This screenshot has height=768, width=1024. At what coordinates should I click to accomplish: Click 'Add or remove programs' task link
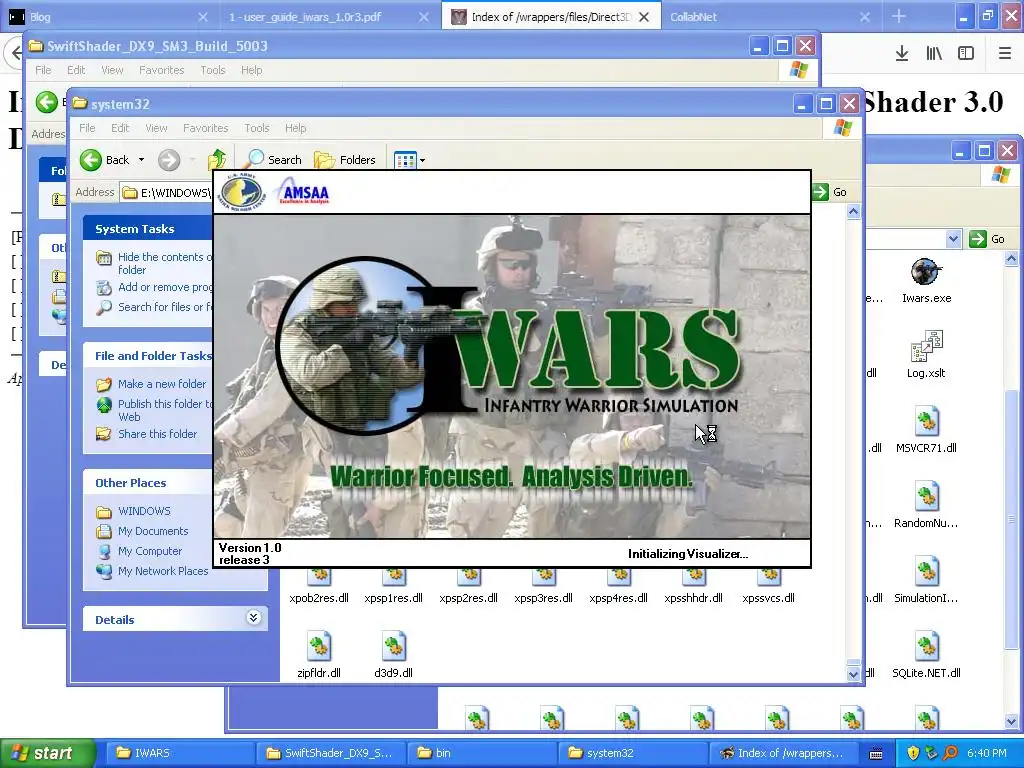(x=165, y=287)
